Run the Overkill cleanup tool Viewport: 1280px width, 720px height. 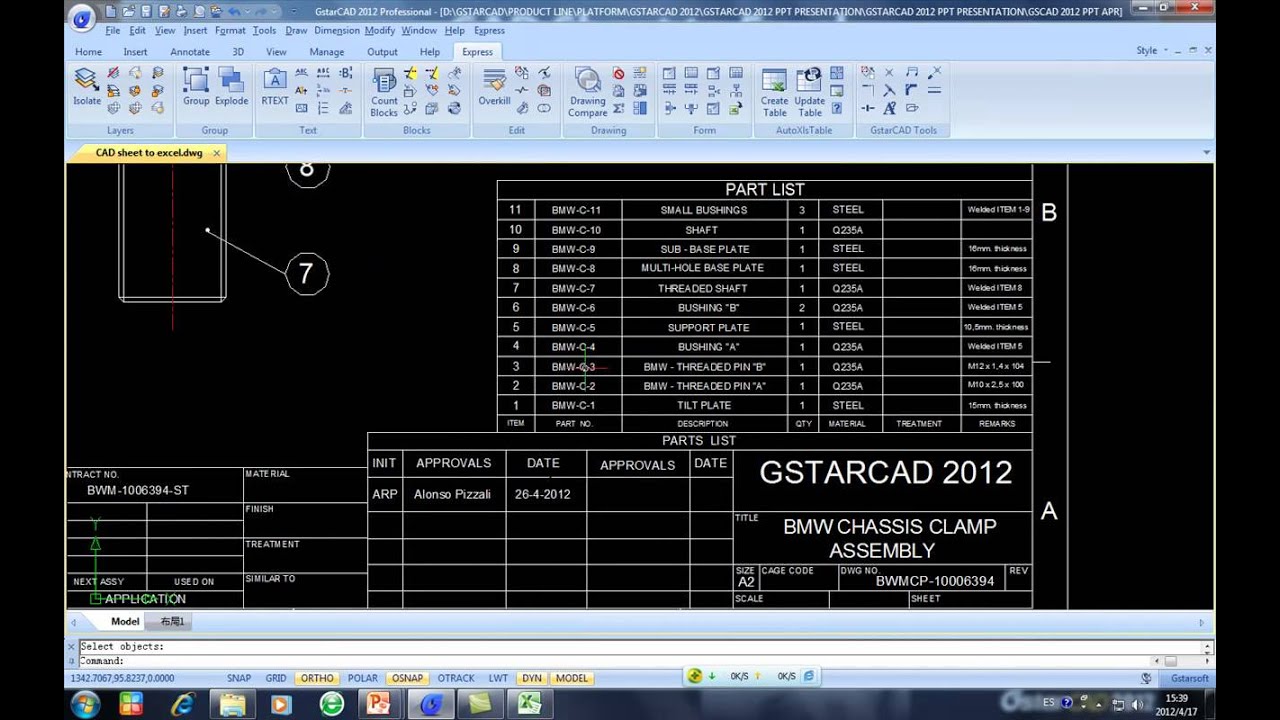tap(494, 86)
